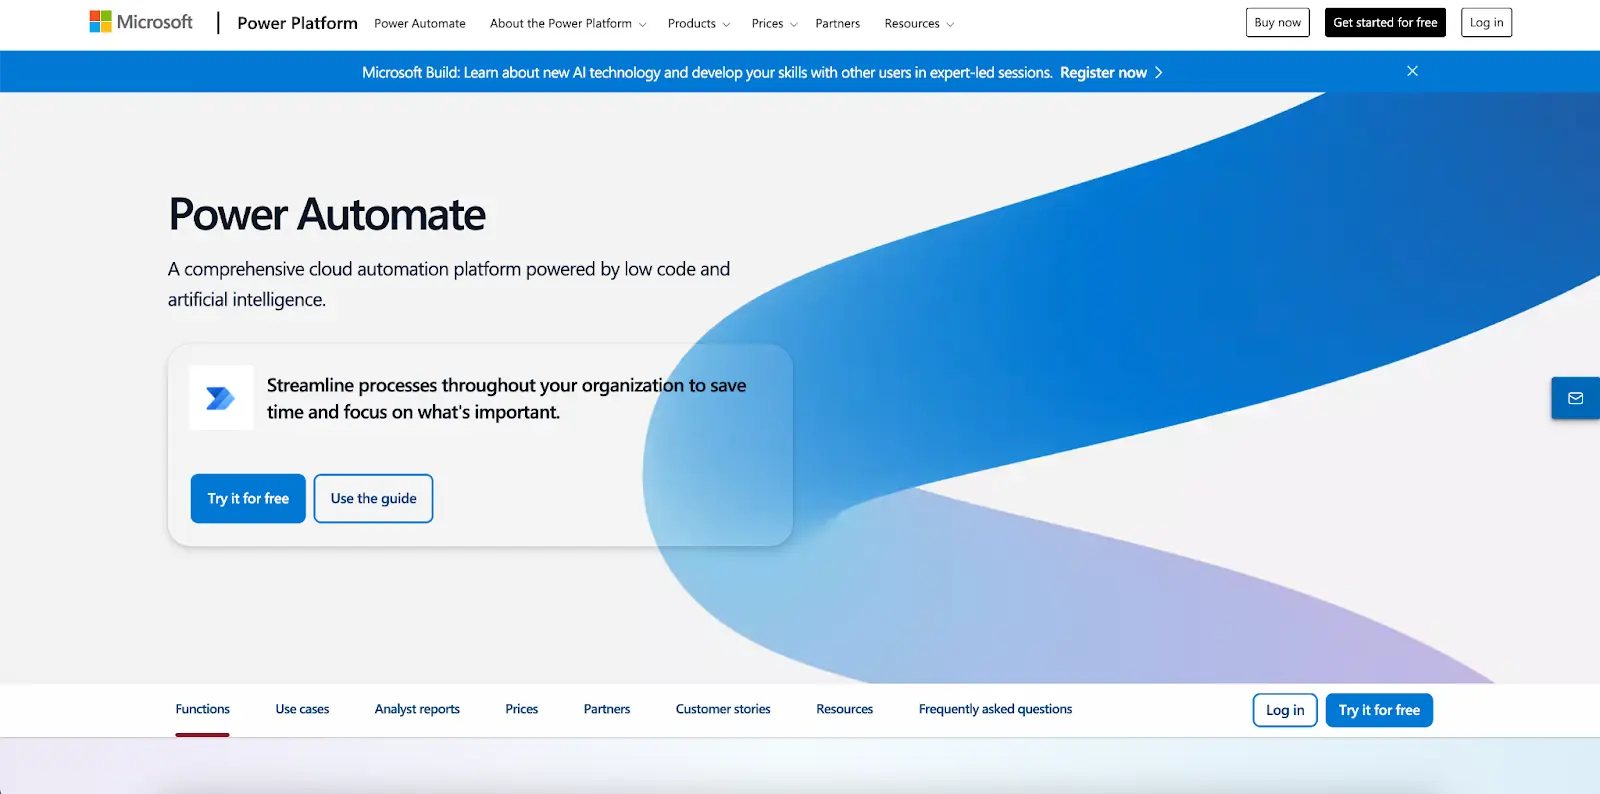This screenshot has width=1600, height=794.
Task: Open the email contact side widget
Action: [x=1575, y=398]
